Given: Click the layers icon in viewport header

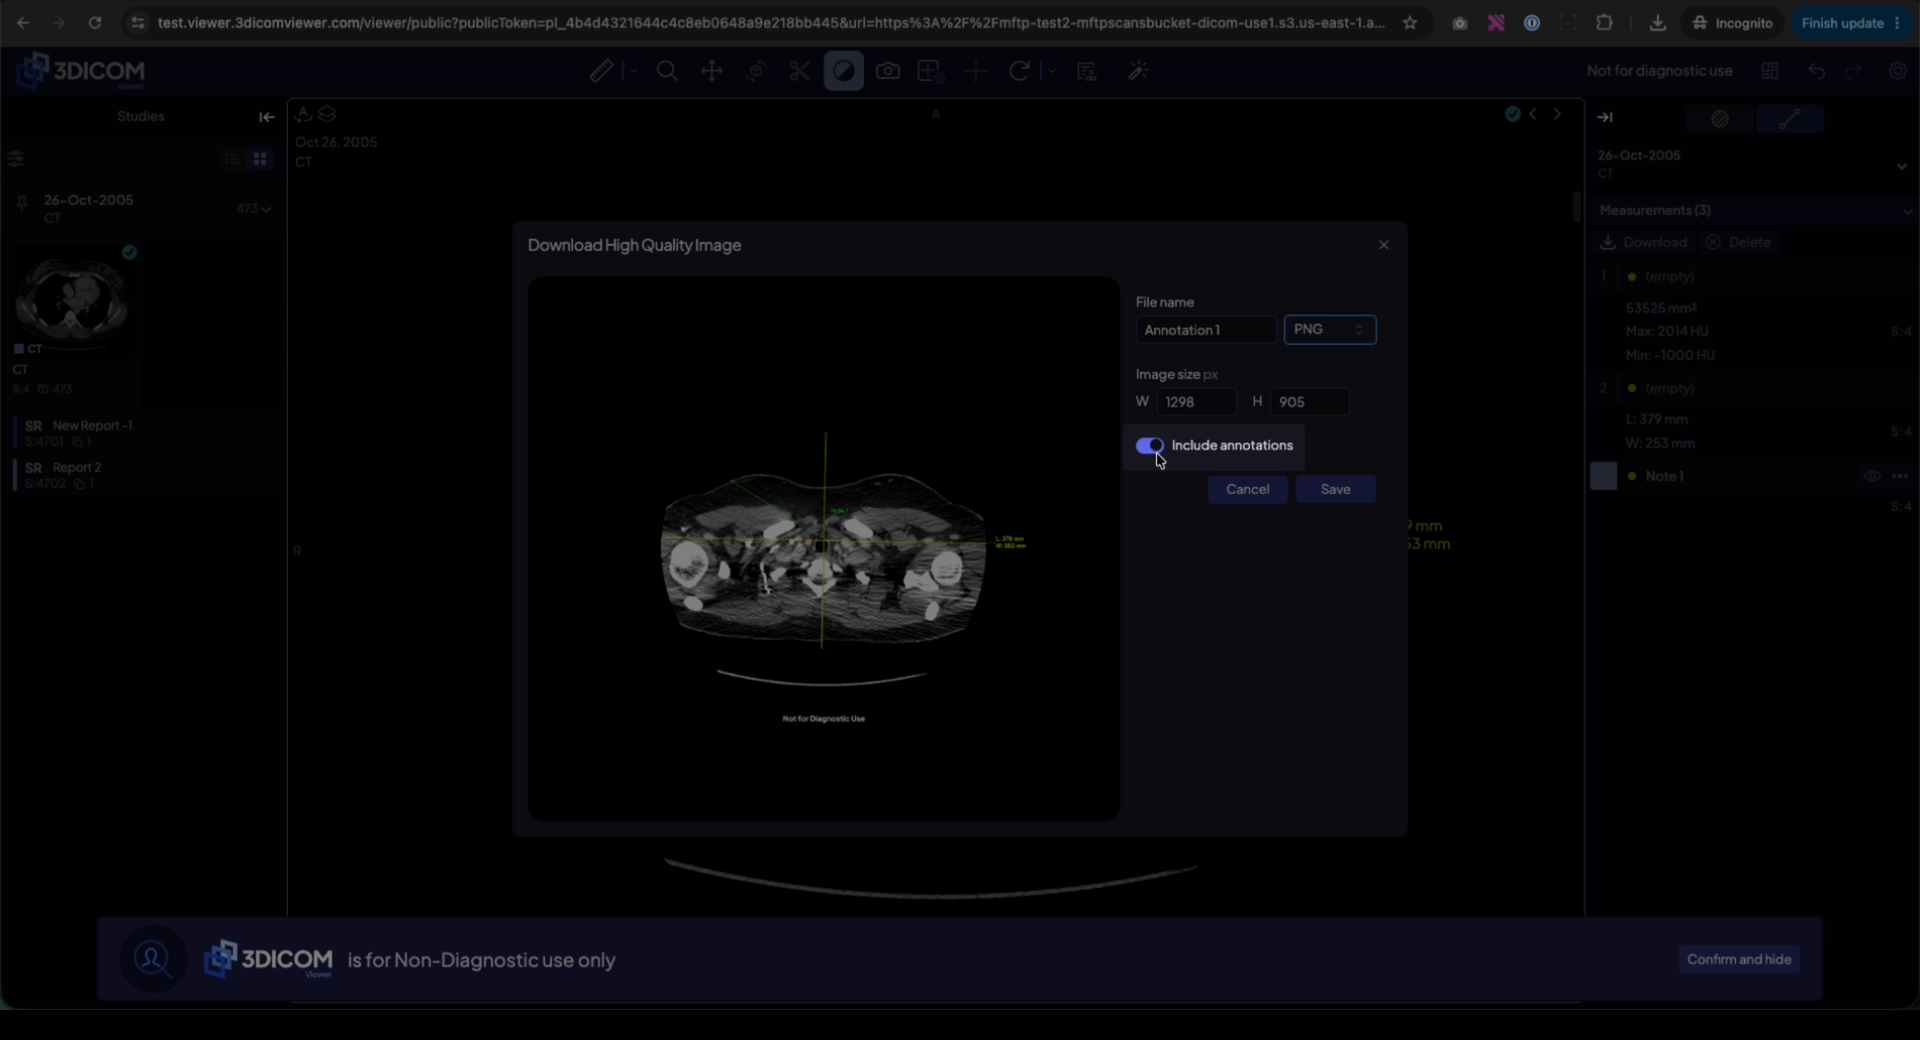Looking at the screenshot, I should point(327,115).
